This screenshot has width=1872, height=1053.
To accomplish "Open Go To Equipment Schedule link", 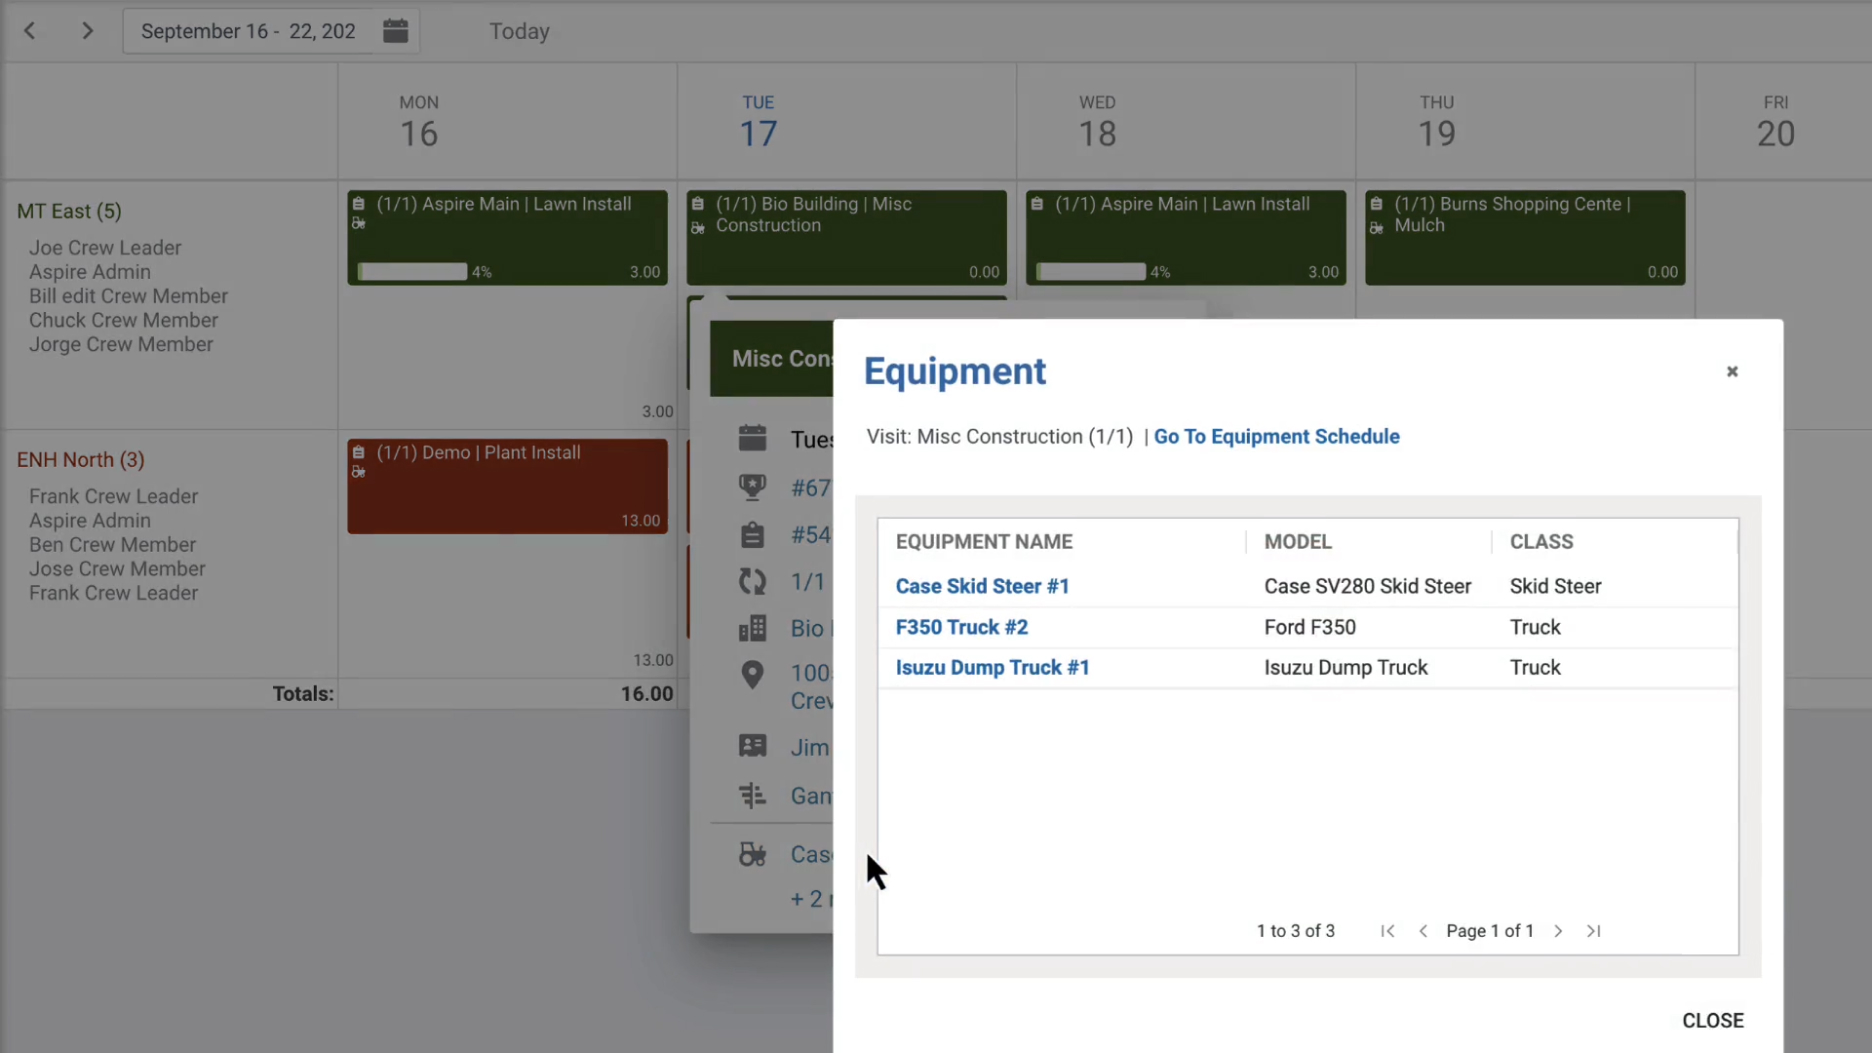I will 1276,436.
